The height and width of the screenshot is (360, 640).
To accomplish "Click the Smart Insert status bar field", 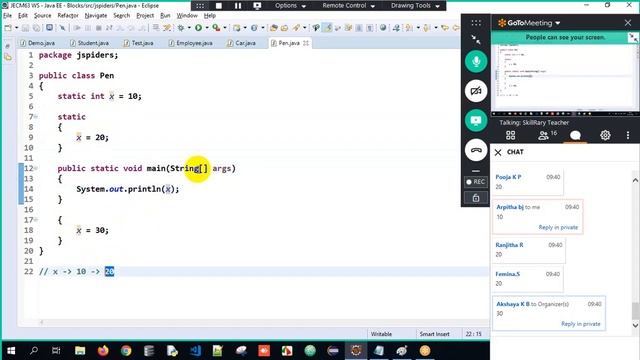I will coord(434,334).
